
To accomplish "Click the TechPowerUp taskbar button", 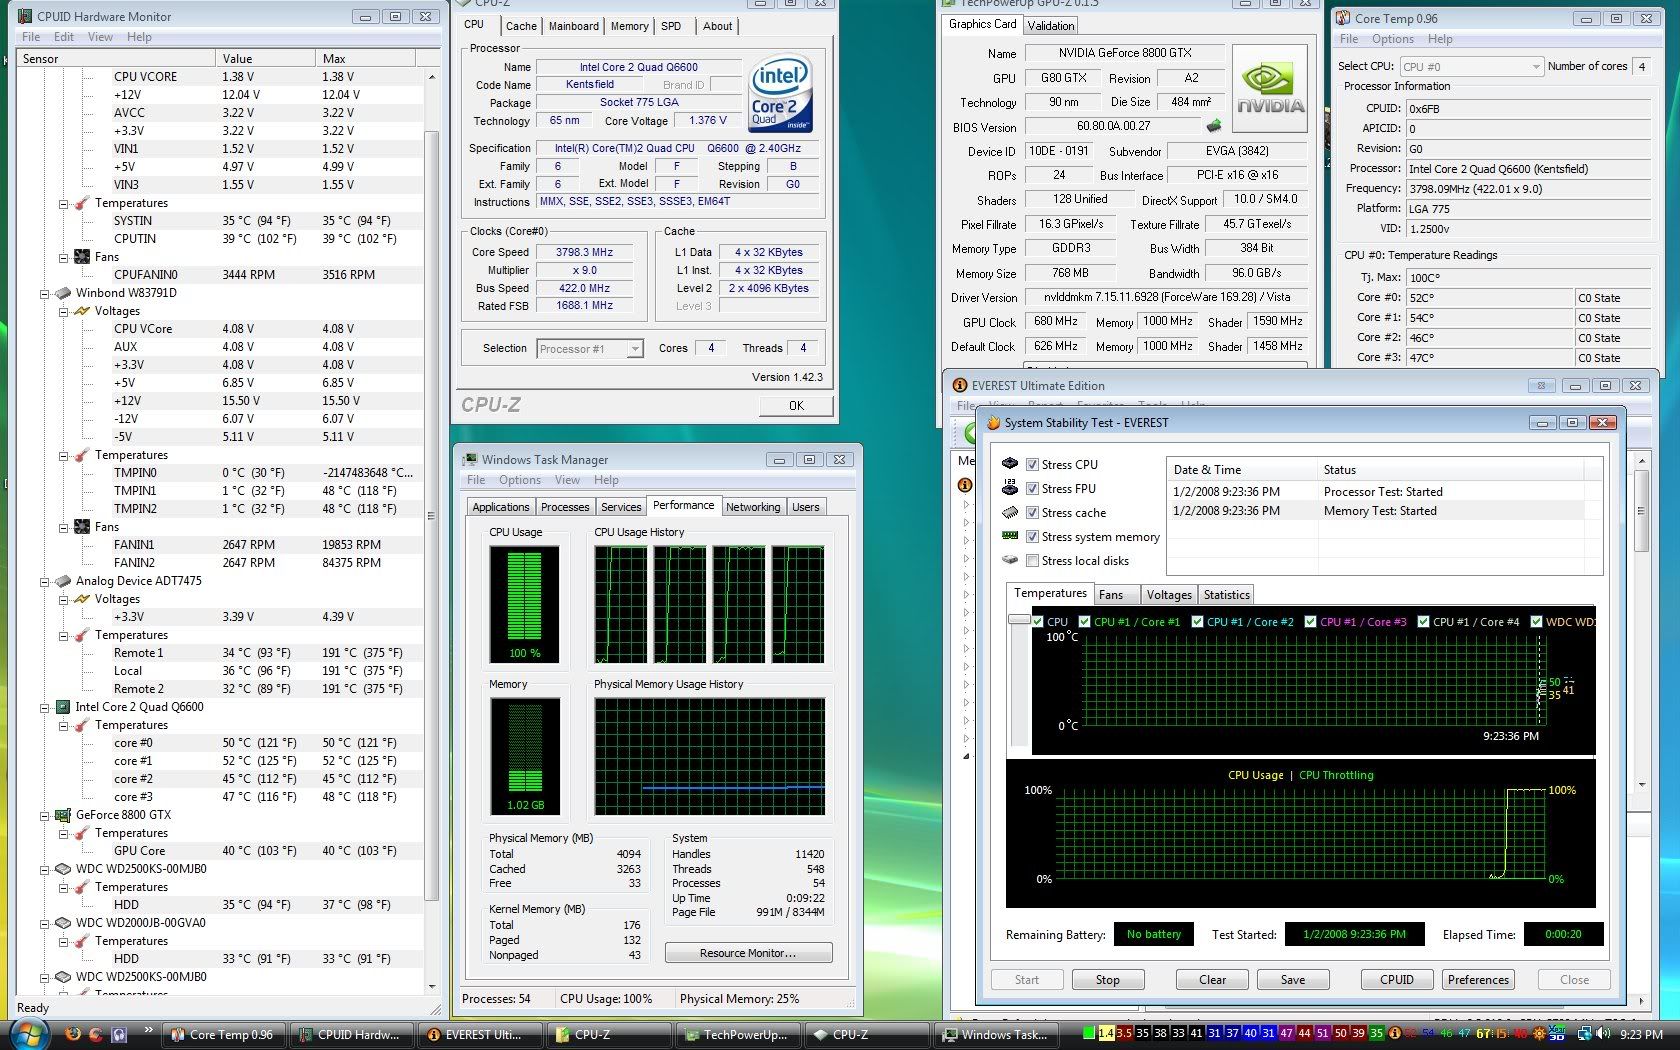I will click(x=736, y=1034).
